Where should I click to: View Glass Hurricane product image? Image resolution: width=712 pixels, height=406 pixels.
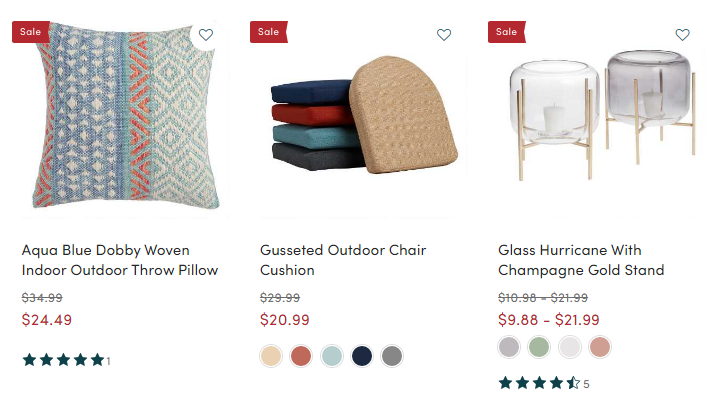click(x=597, y=118)
